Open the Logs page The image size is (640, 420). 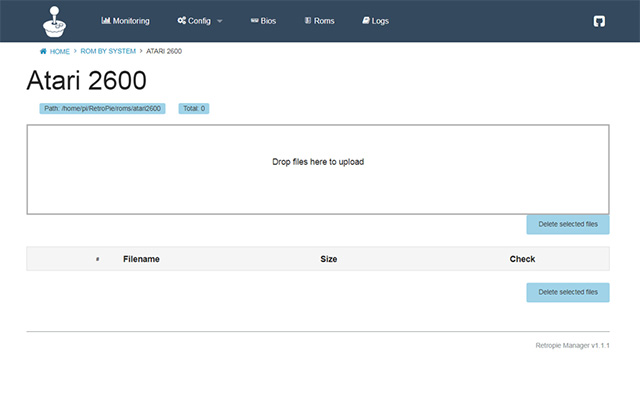(376, 21)
